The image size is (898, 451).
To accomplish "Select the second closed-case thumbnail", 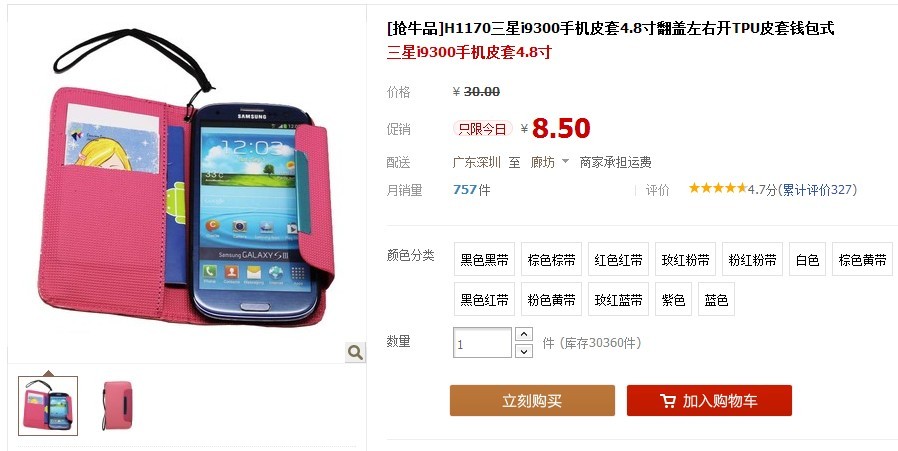I will click(x=118, y=405).
